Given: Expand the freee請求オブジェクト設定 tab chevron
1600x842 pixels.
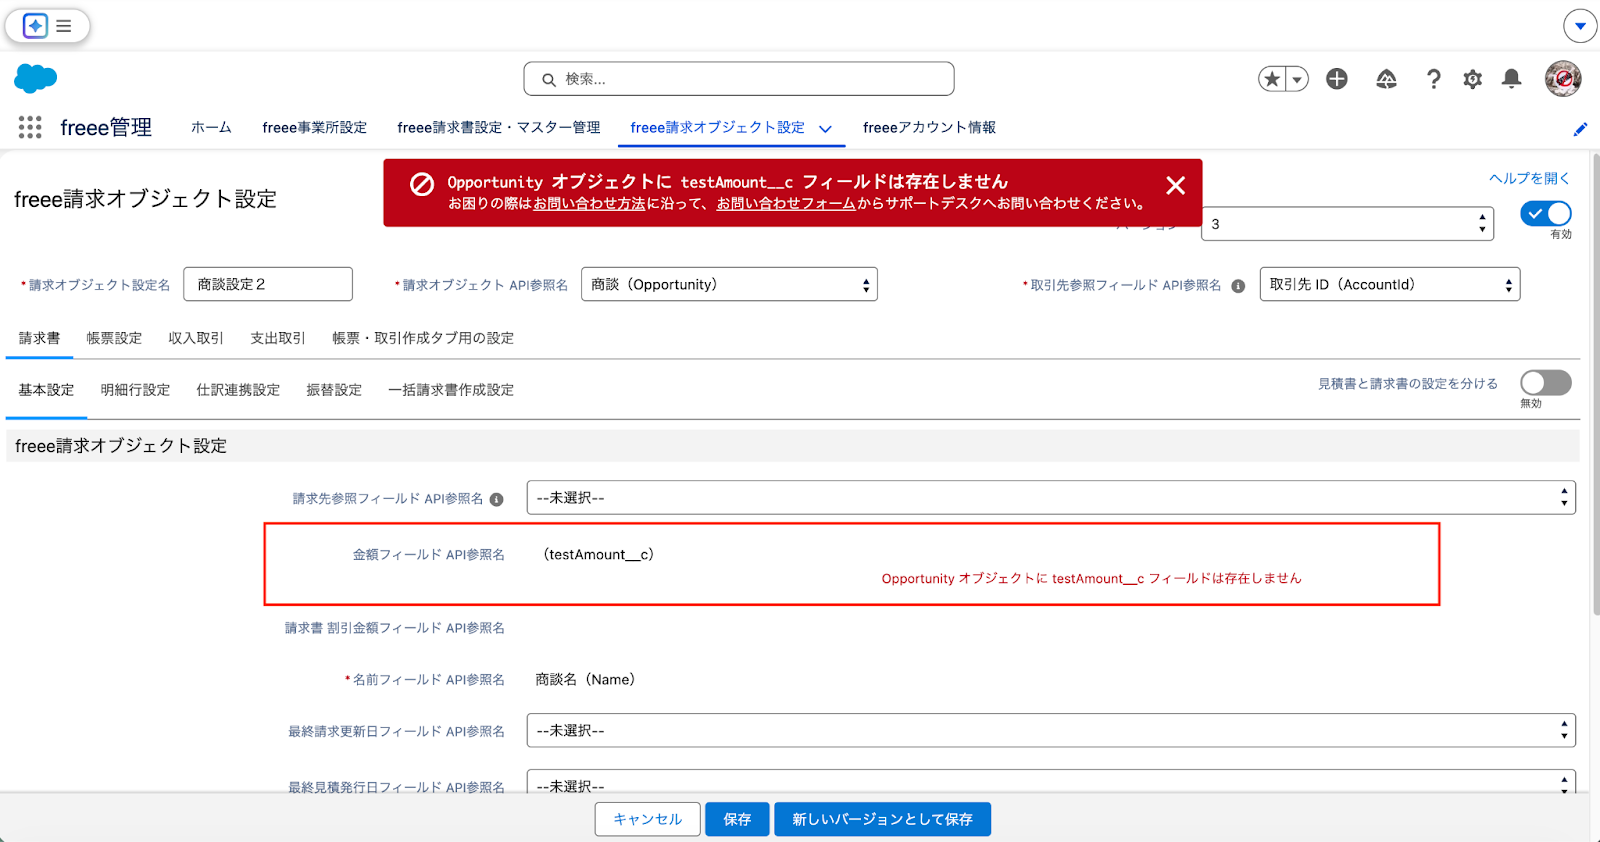Looking at the screenshot, I should click(826, 129).
